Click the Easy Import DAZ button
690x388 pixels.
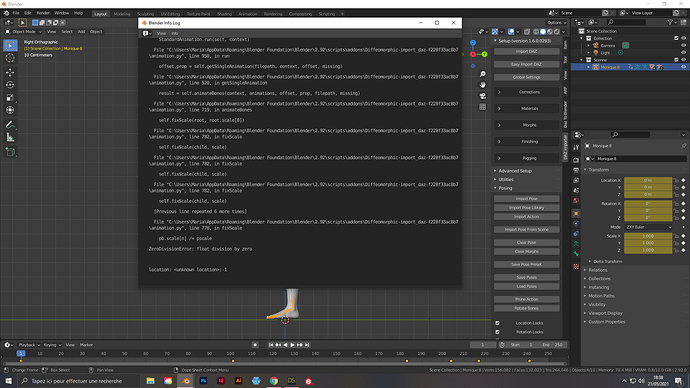[527, 64]
